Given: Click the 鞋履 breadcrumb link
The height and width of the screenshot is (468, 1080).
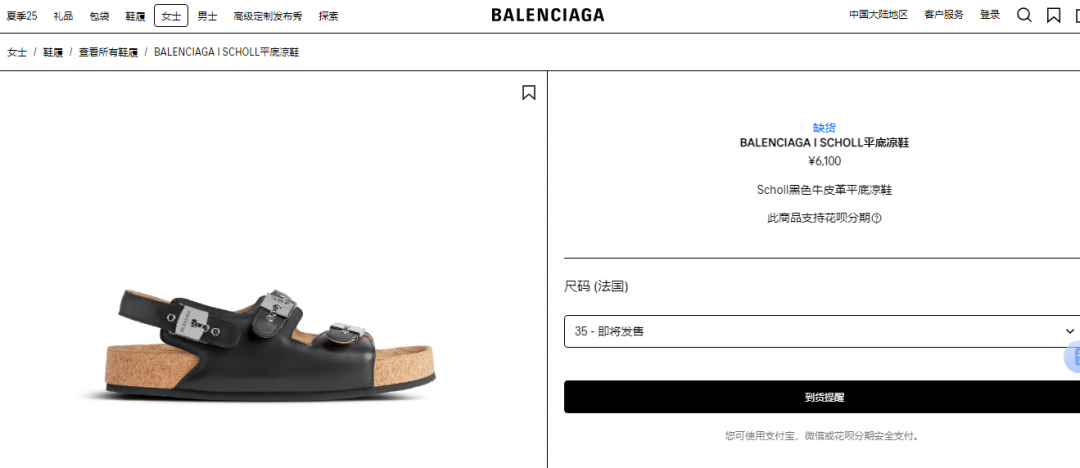Looking at the screenshot, I should [x=53, y=52].
